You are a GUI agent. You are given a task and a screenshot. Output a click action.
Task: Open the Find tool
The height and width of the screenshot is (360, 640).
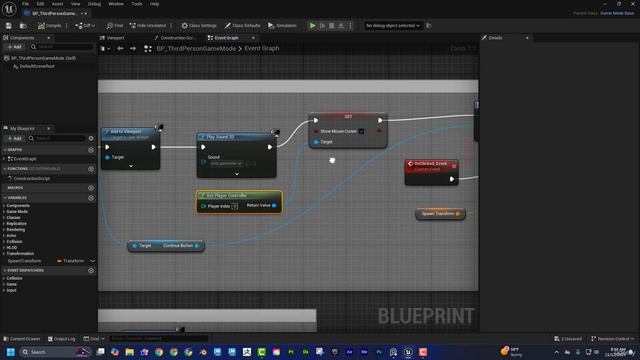point(115,26)
